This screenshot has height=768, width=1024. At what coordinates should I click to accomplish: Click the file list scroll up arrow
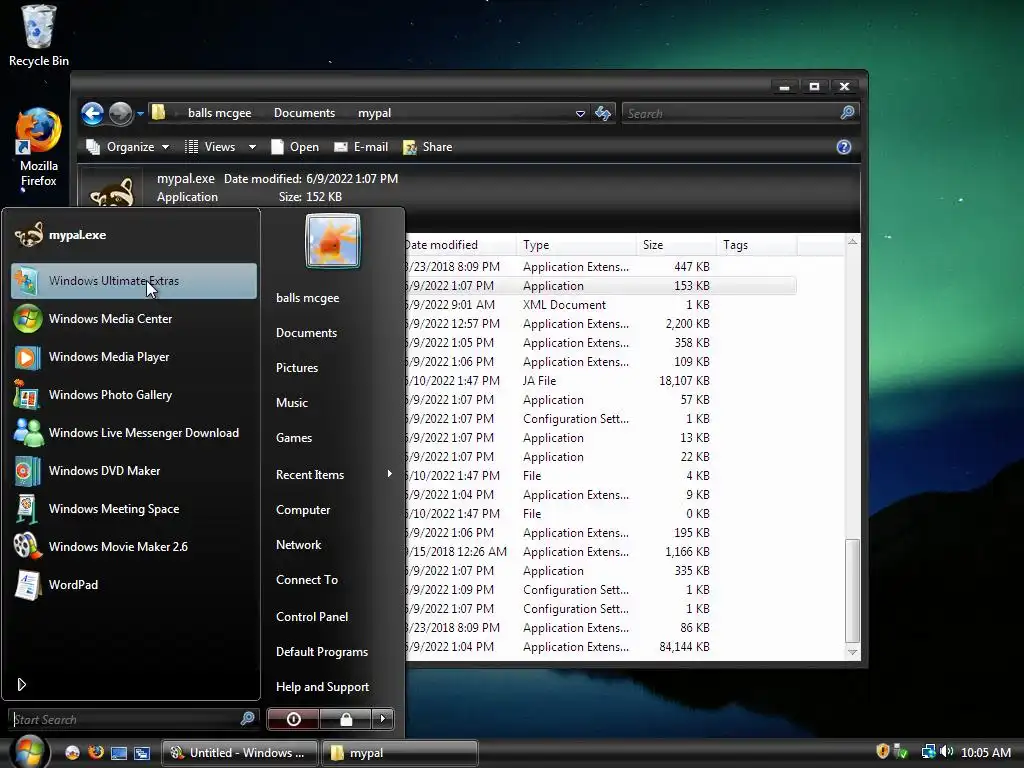point(852,242)
